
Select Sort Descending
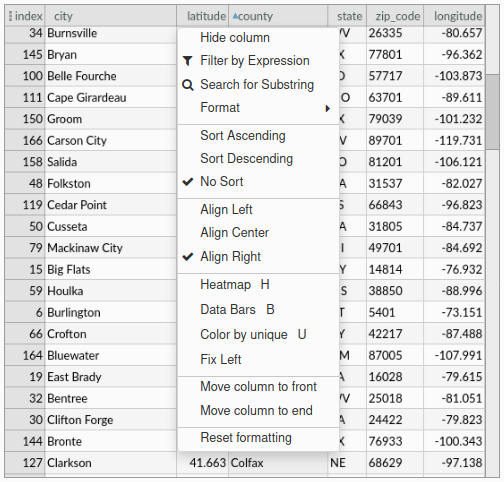pyautogui.click(x=258, y=159)
